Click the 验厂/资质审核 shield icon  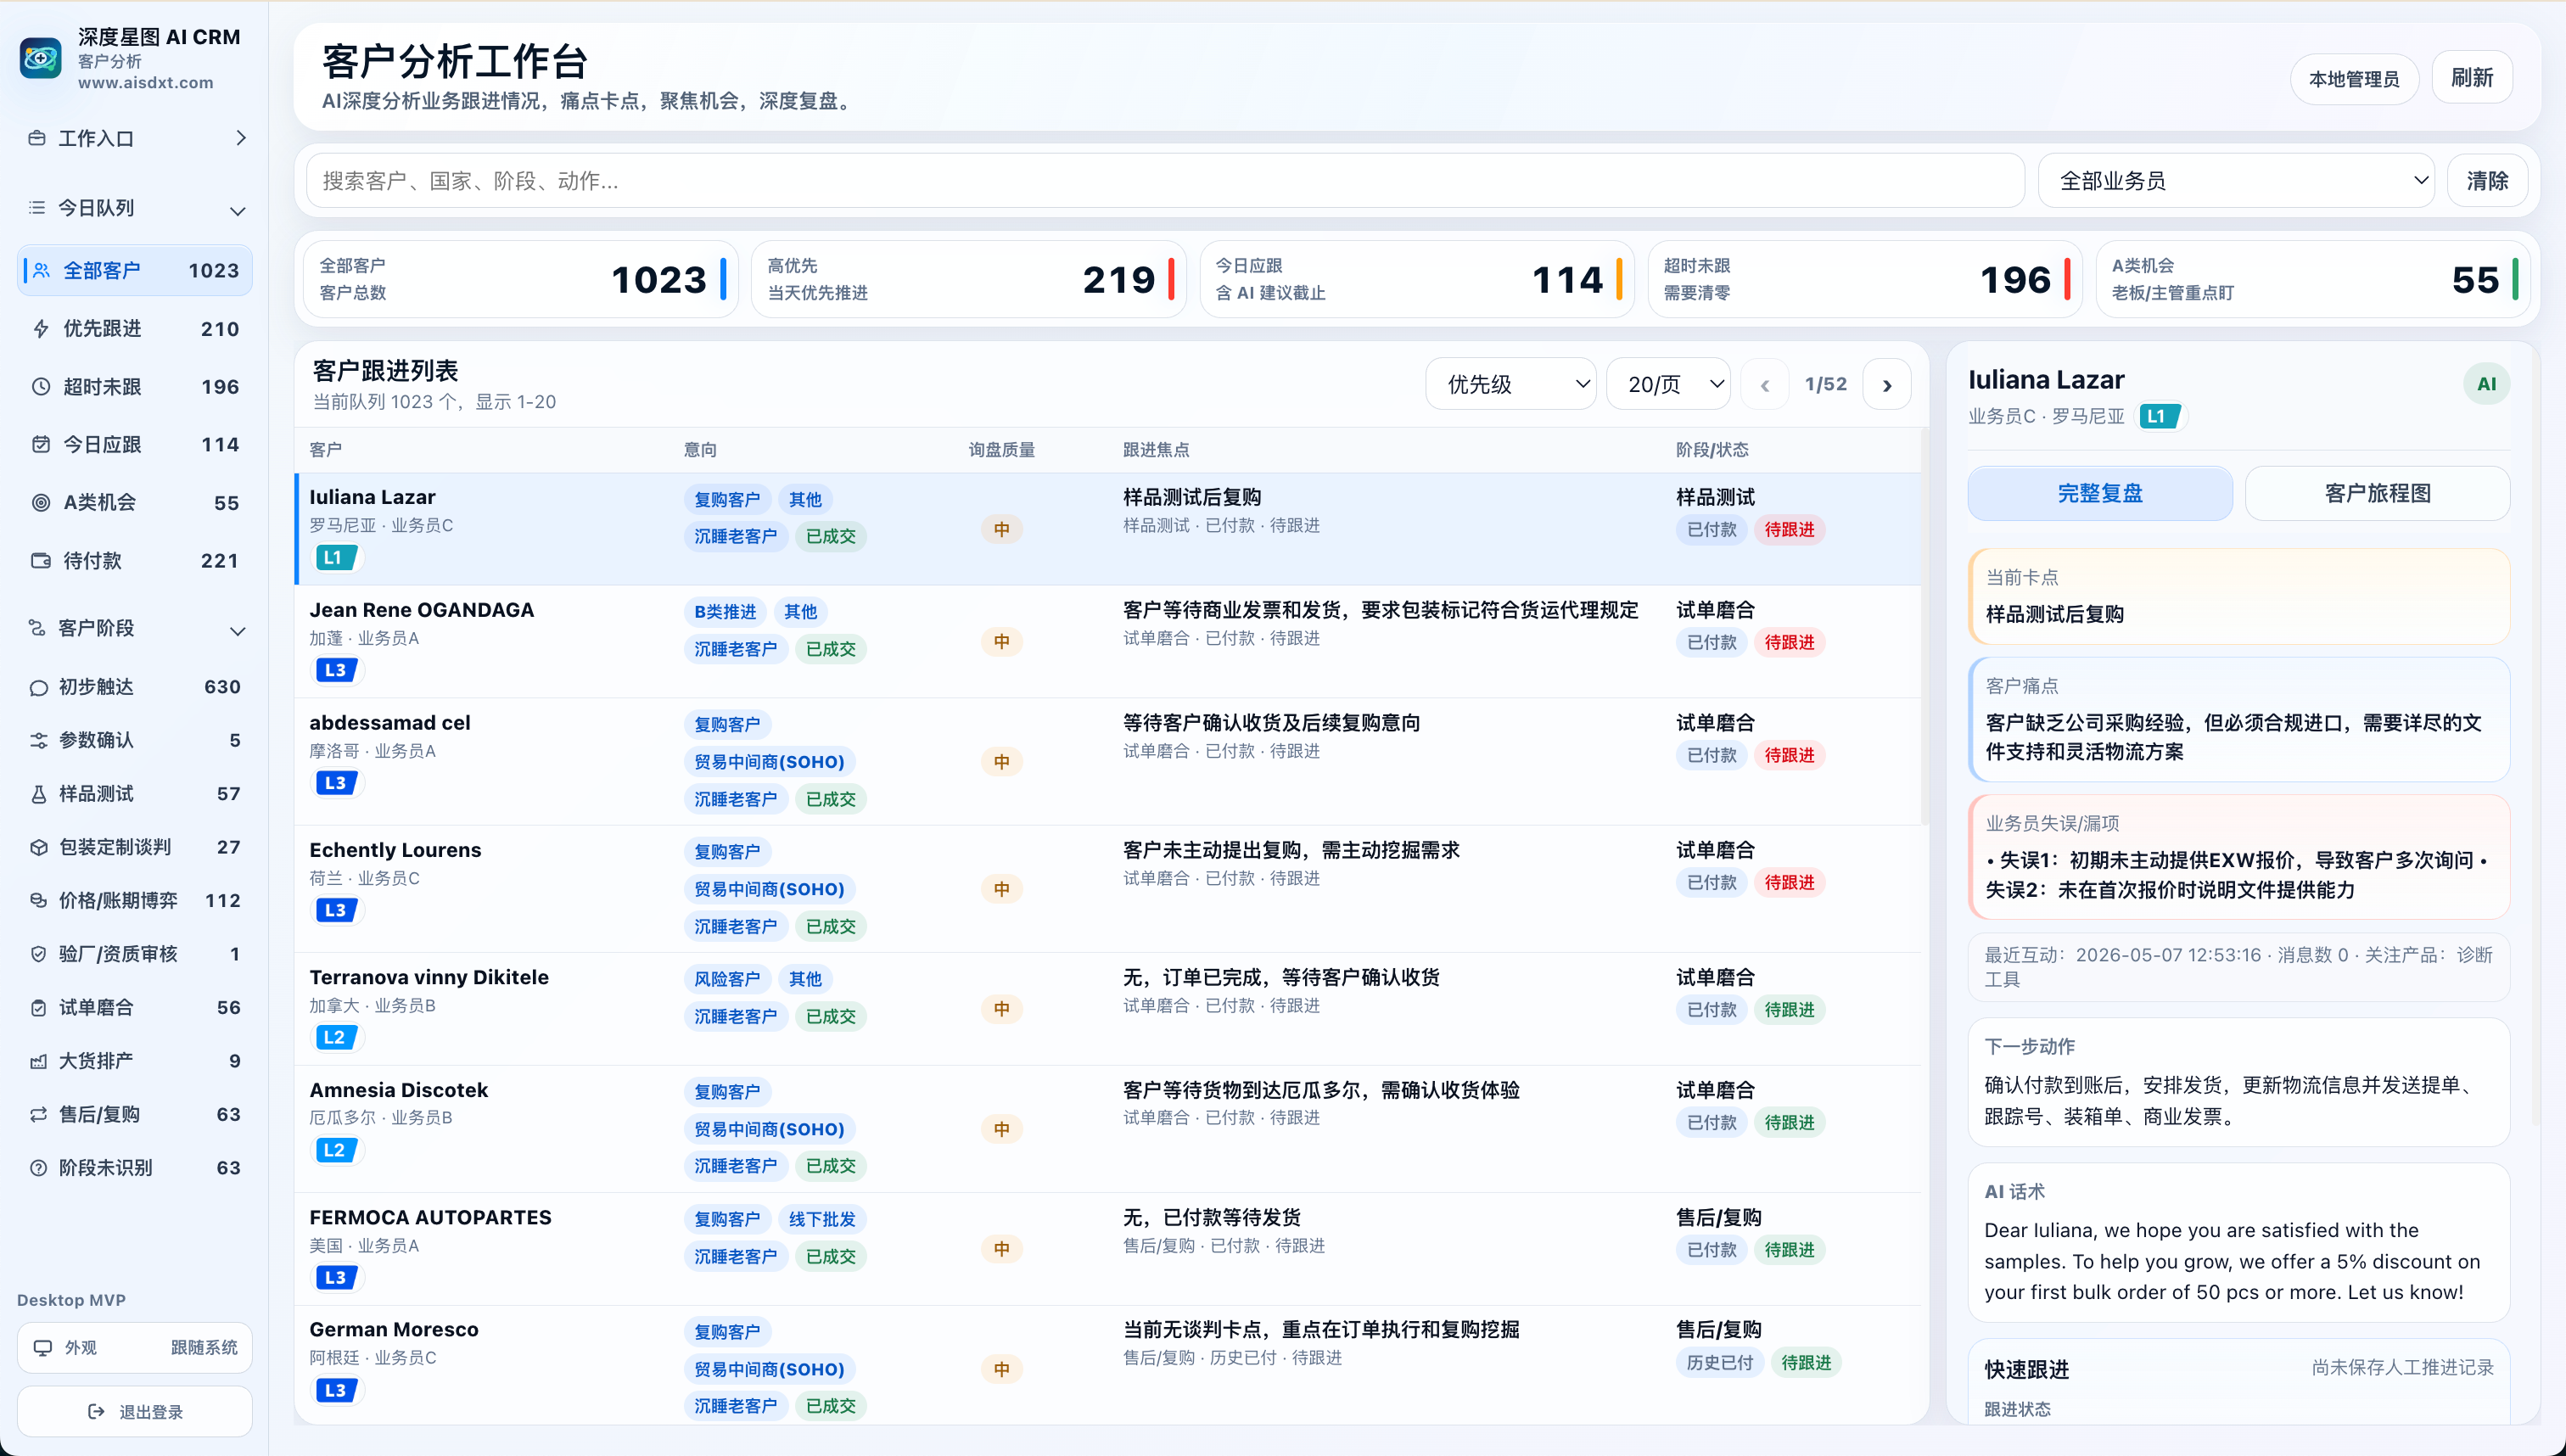pyautogui.click(x=38, y=954)
